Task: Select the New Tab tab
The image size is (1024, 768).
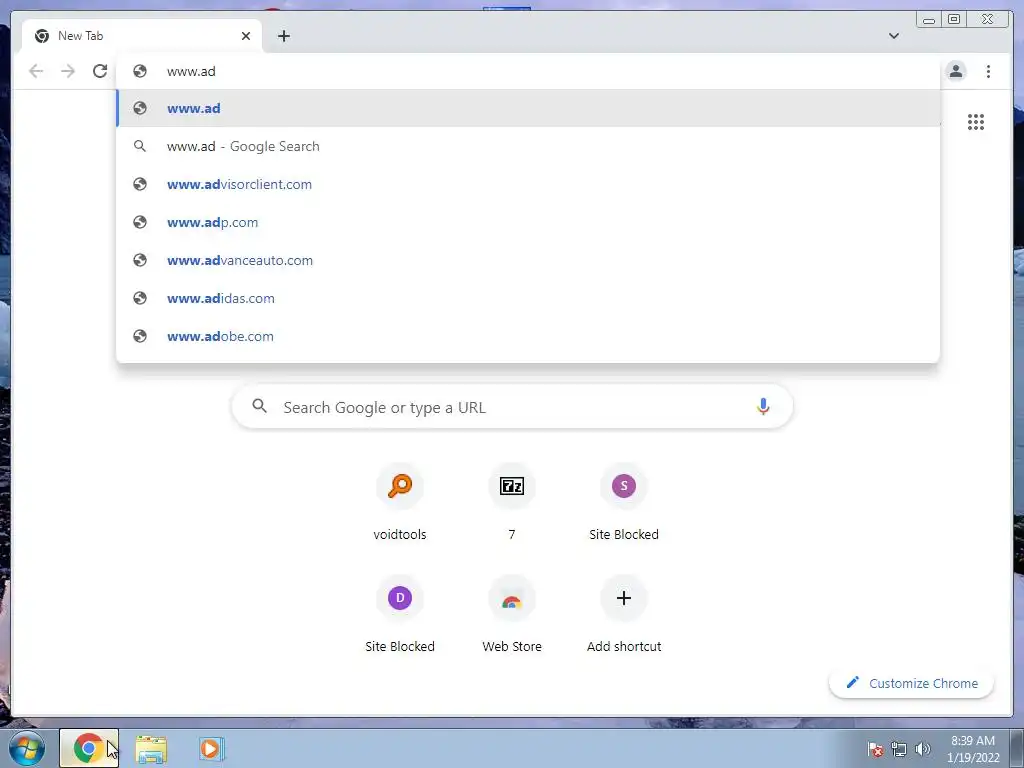Action: (142, 36)
